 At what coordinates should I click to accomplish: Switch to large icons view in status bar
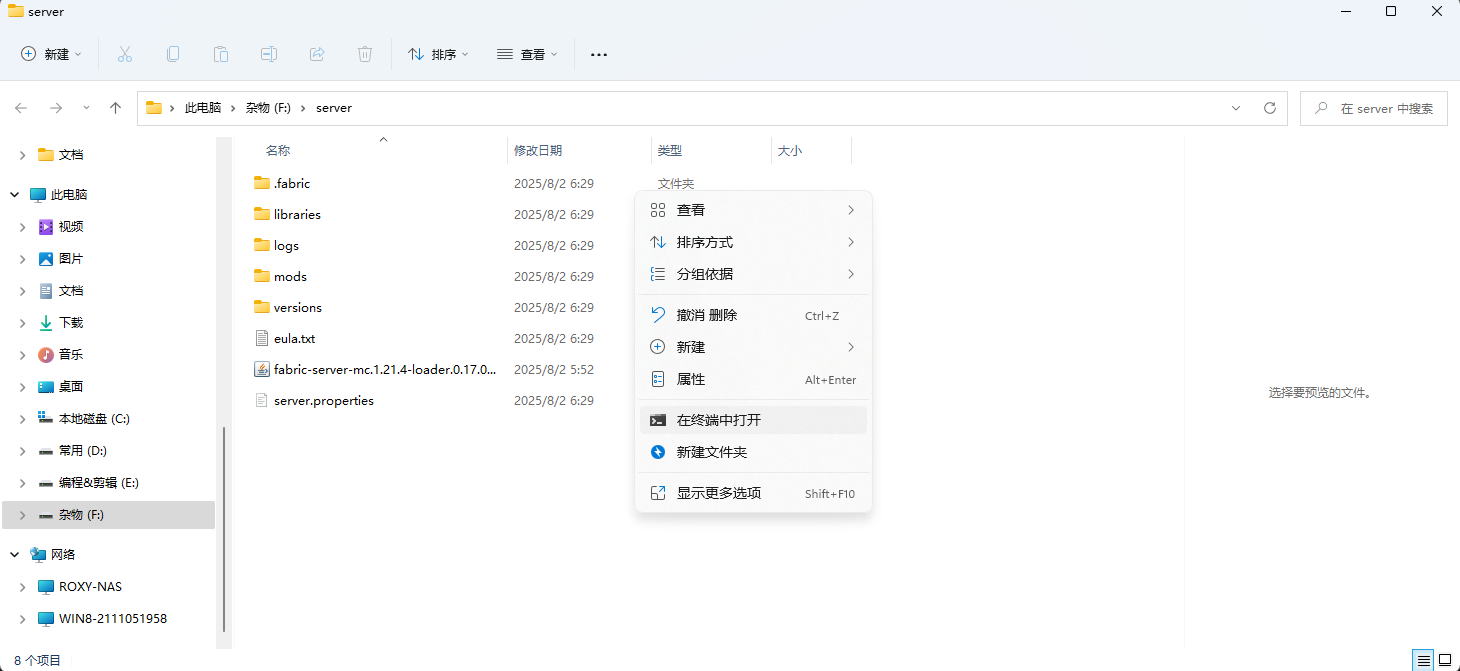(x=1445, y=660)
